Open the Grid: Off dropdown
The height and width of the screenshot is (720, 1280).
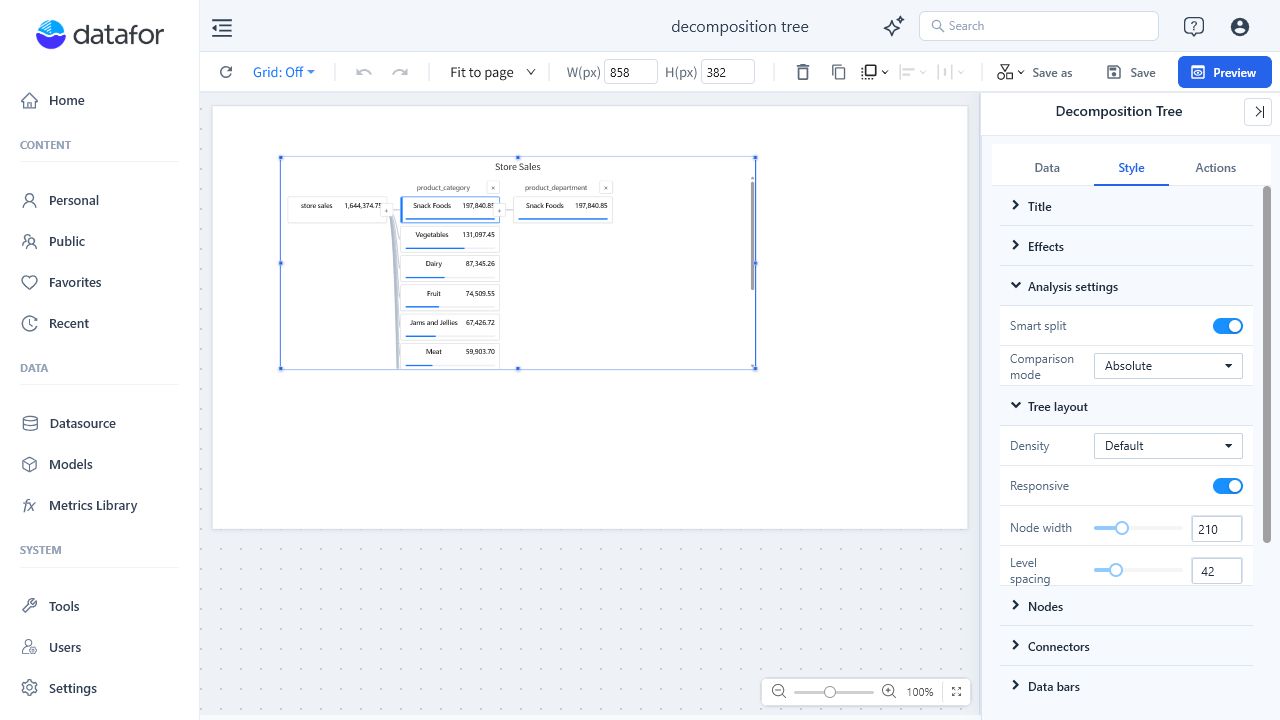pyautogui.click(x=284, y=72)
